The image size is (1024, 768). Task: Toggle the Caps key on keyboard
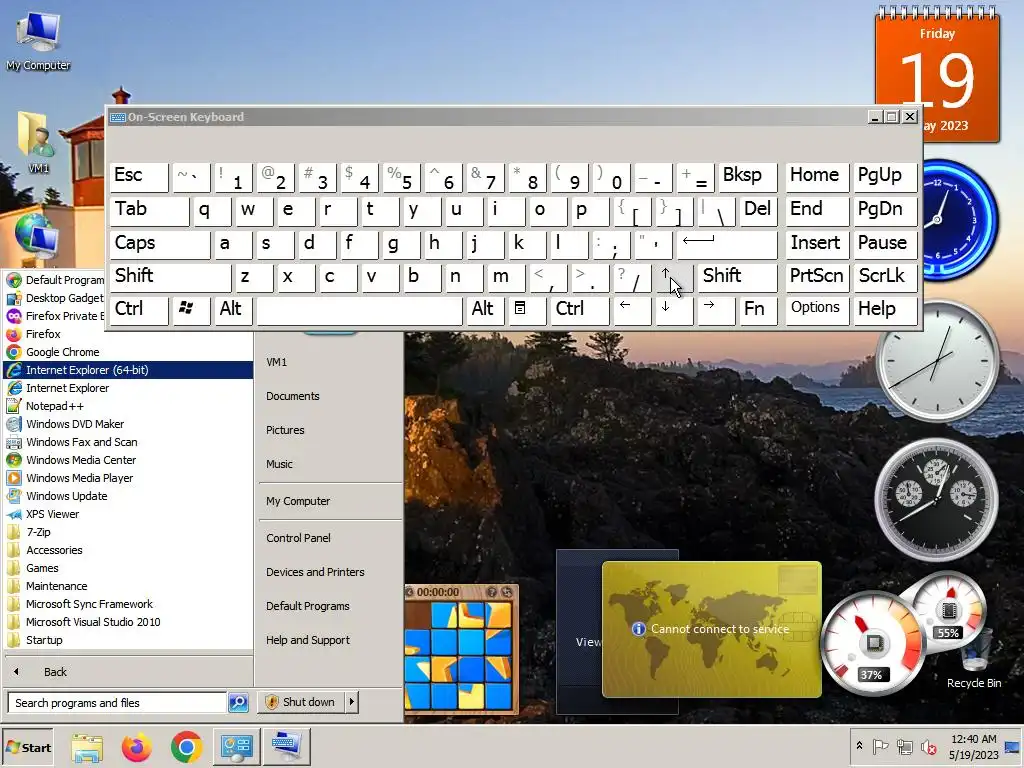click(160, 244)
